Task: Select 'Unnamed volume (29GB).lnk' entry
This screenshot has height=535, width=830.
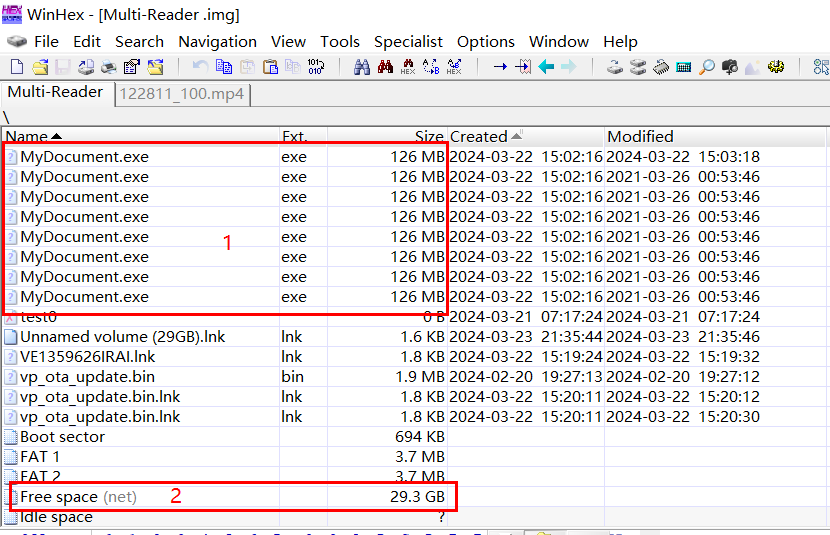Action: click(123, 337)
